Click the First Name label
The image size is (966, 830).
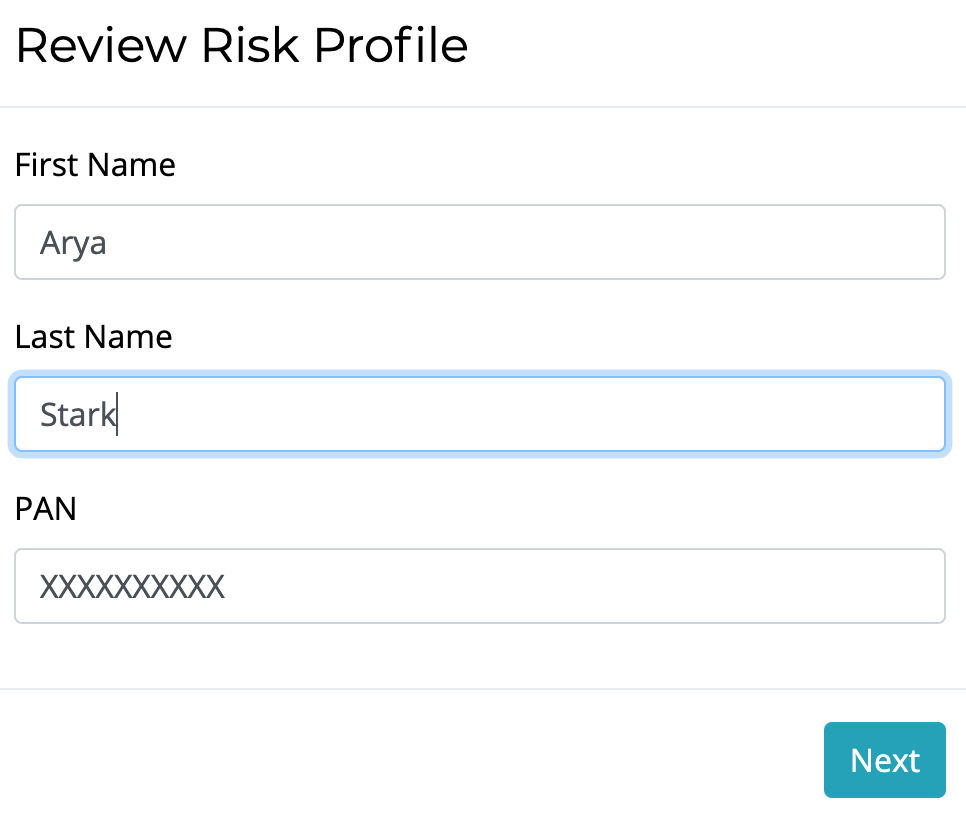[95, 165]
